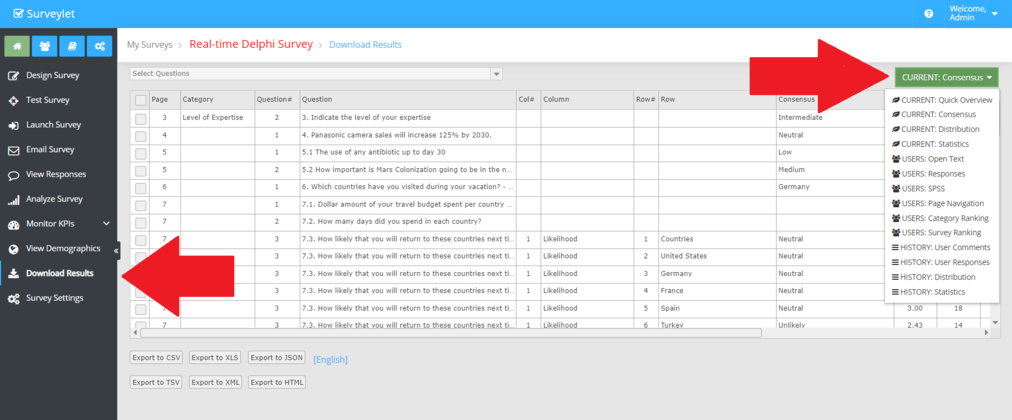Check the 7.1 Dollar amount travel budget row
1012x420 pixels.
140,205
